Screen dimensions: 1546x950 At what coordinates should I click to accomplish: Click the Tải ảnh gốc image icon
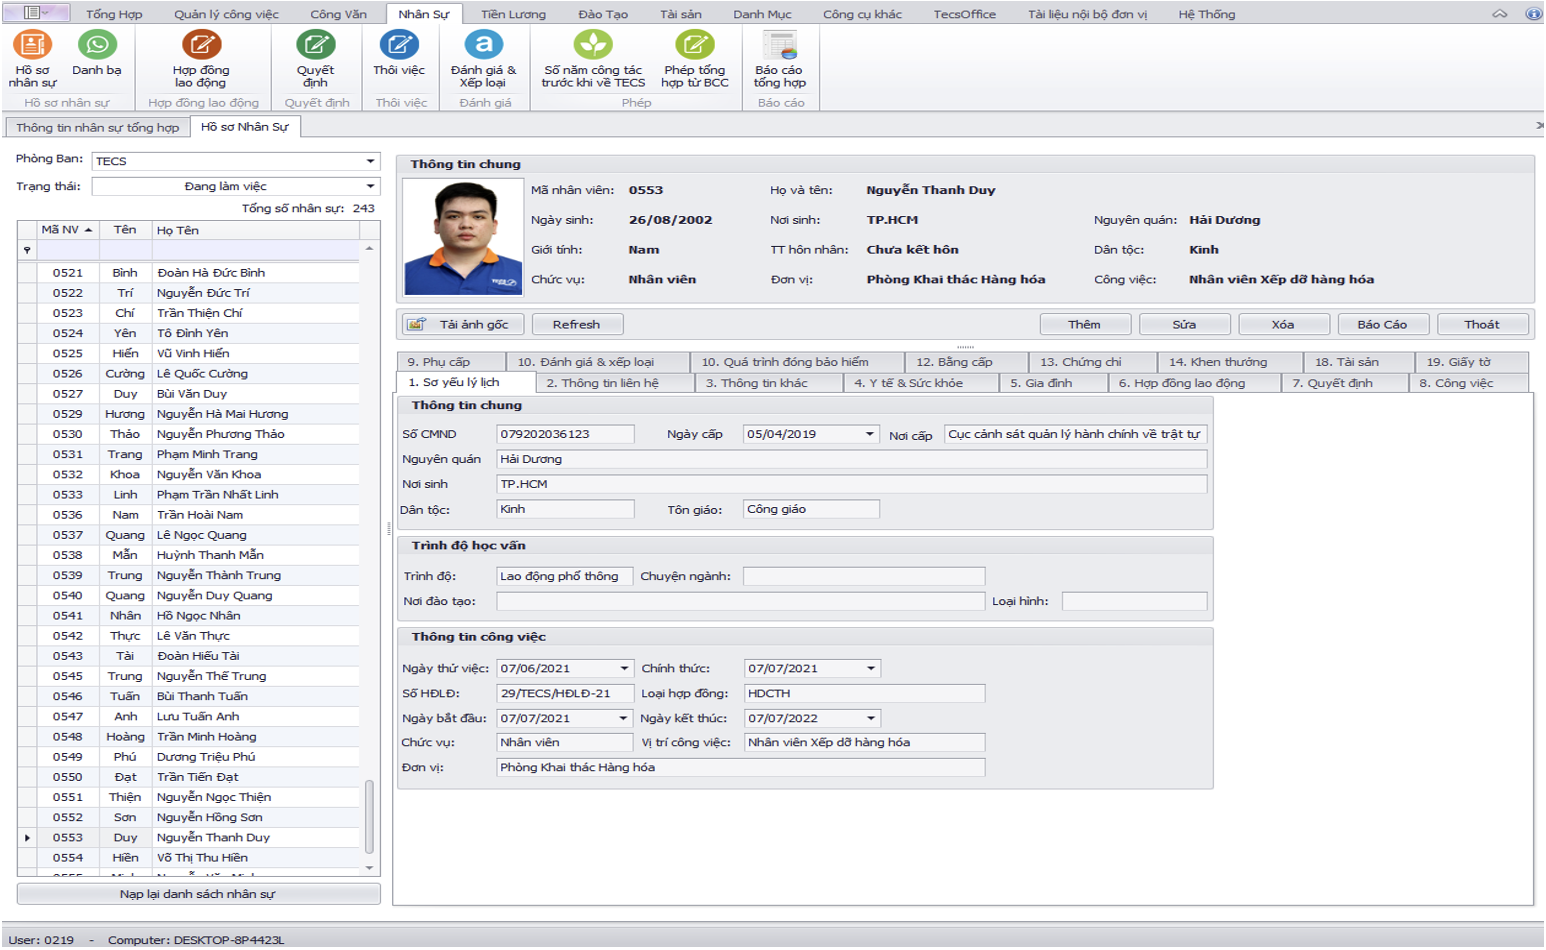[x=417, y=324]
